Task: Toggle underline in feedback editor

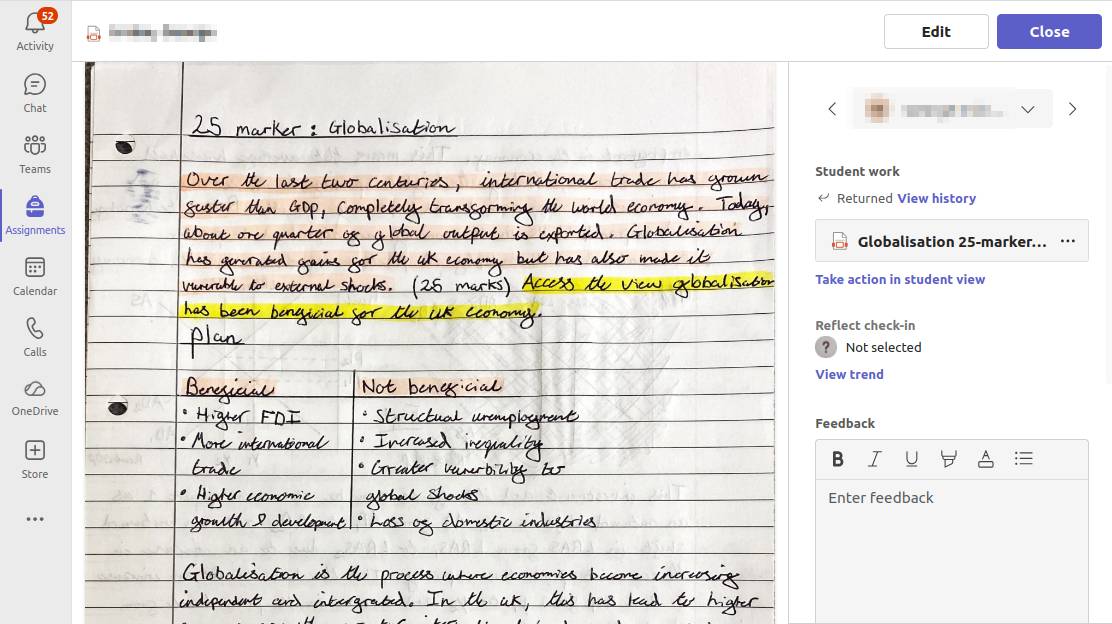Action: [x=911, y=459]
